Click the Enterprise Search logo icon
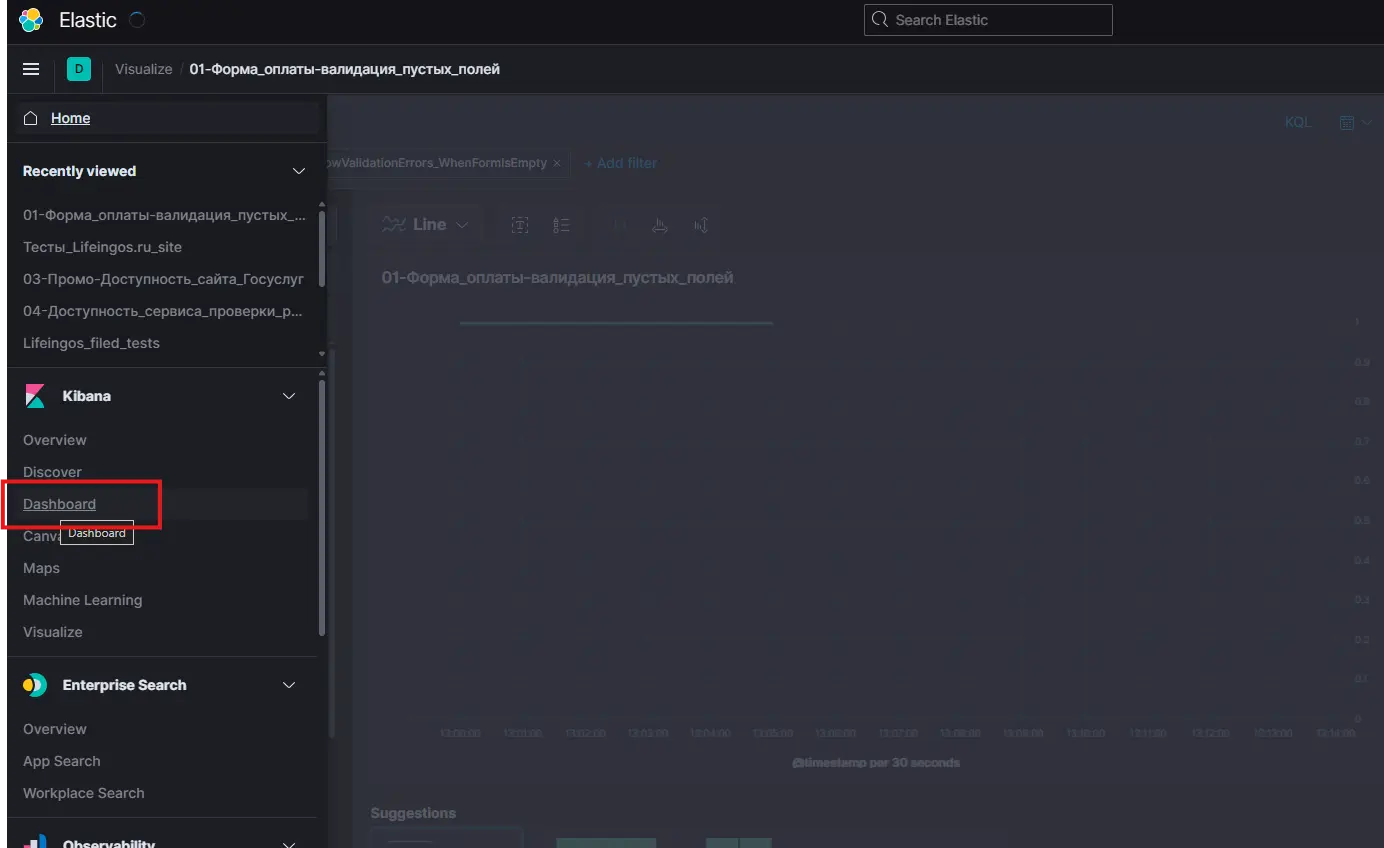Screen dimensions: 1384x848 (x=35, y=685)
